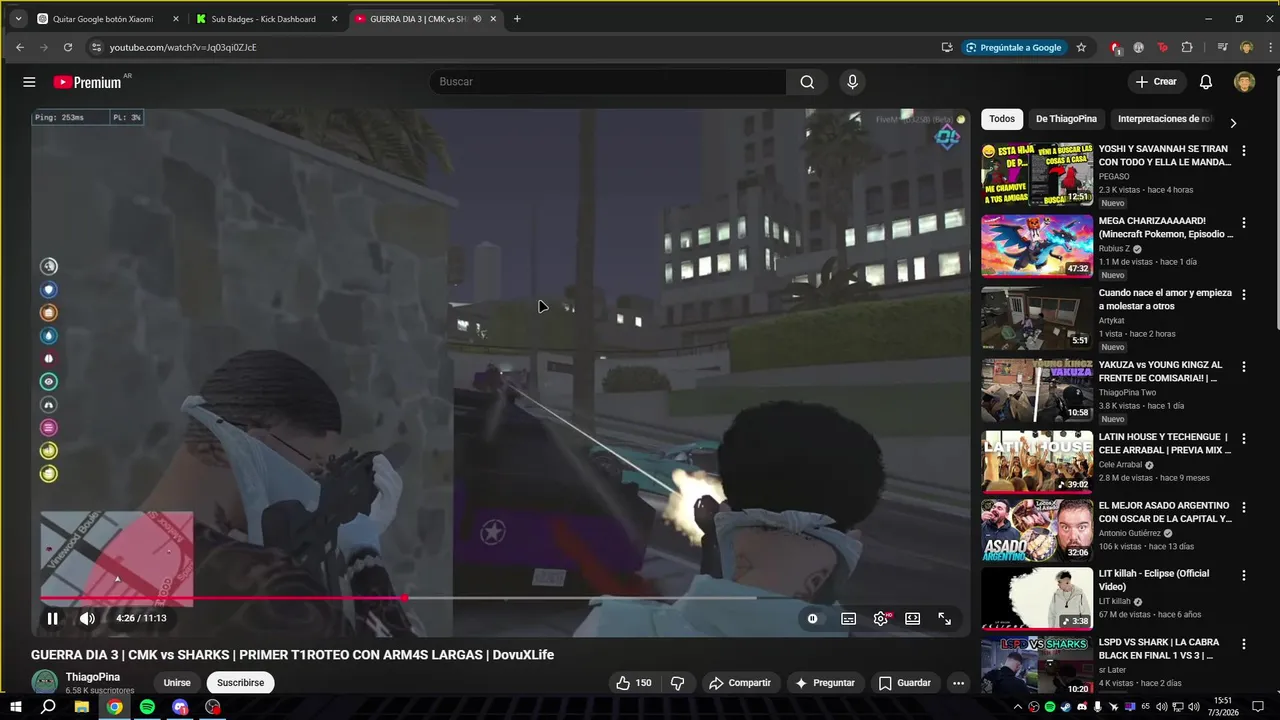Open the YouTube account avatar menu
The image size is (1280, 720).
point(1244,82)
